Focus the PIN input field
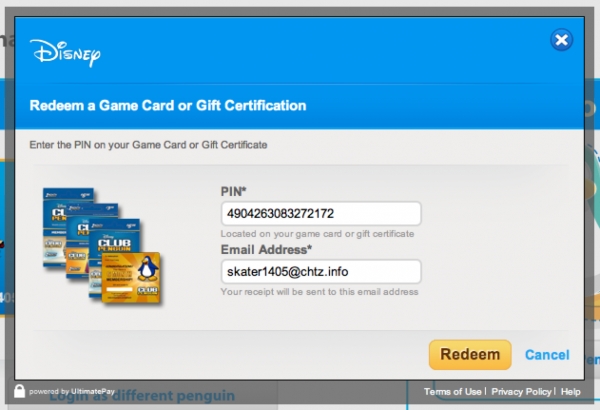 point(320,213)
